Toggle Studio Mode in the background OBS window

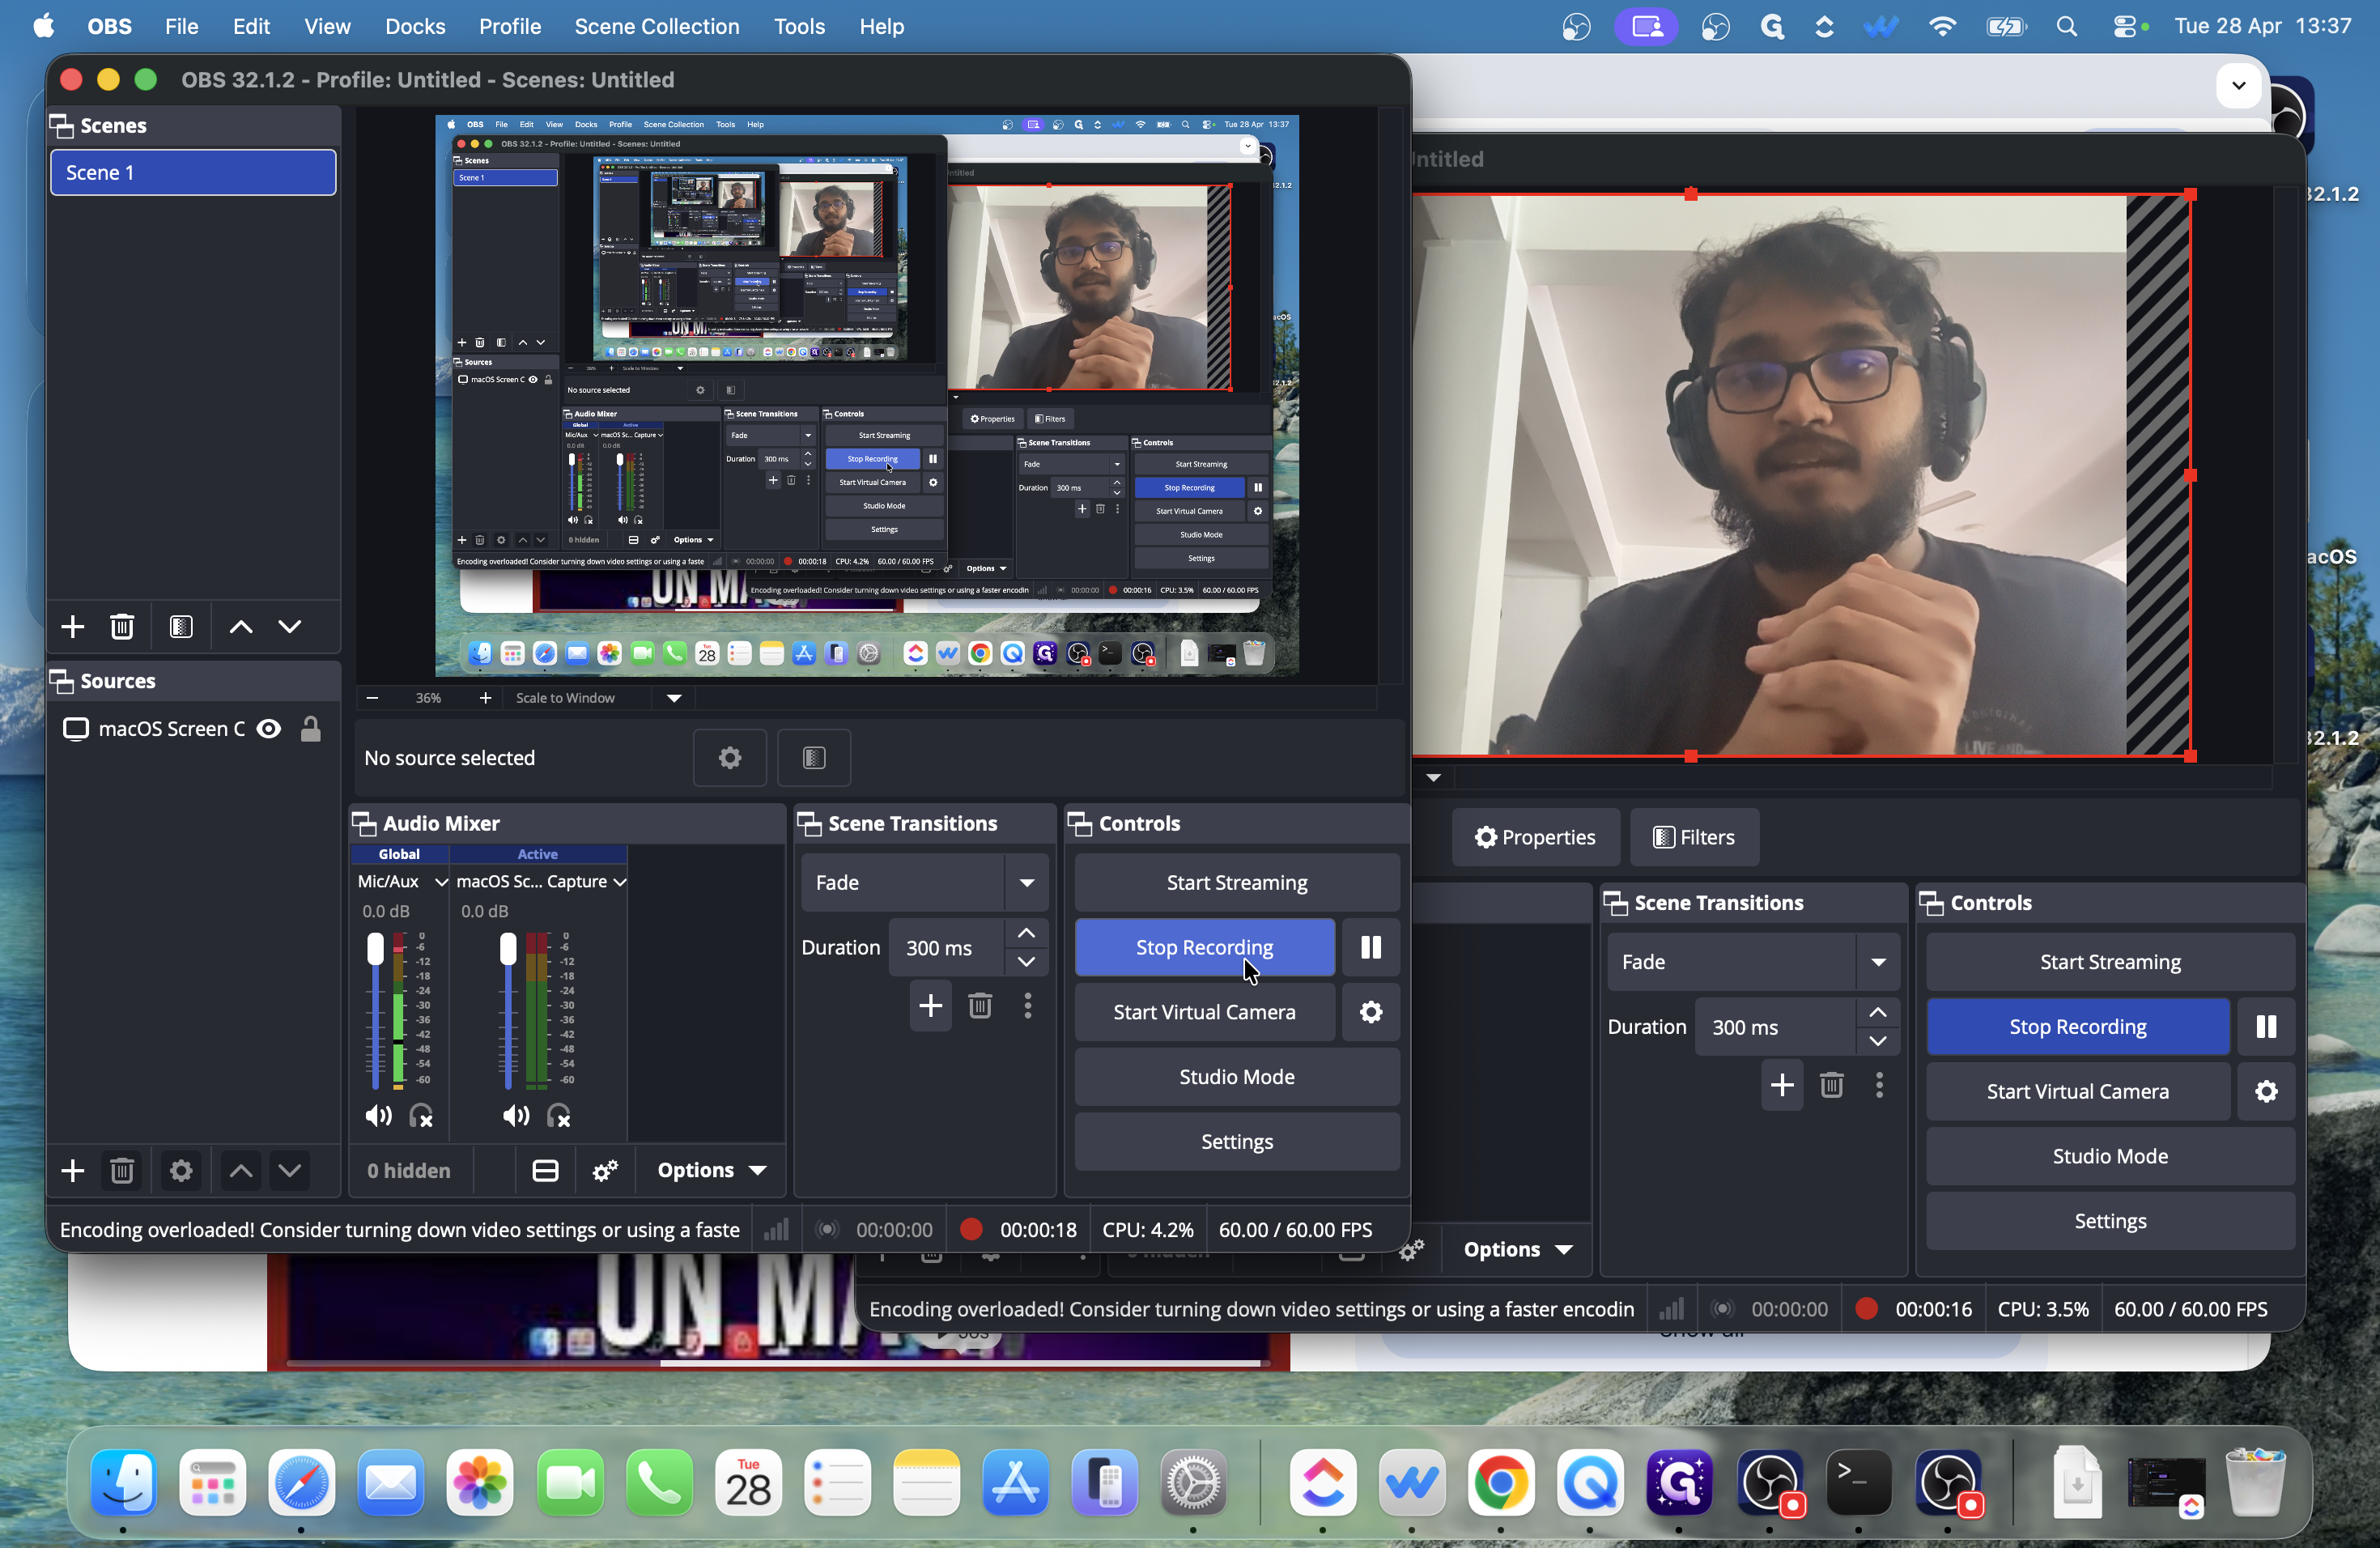pos(2110,1157)
